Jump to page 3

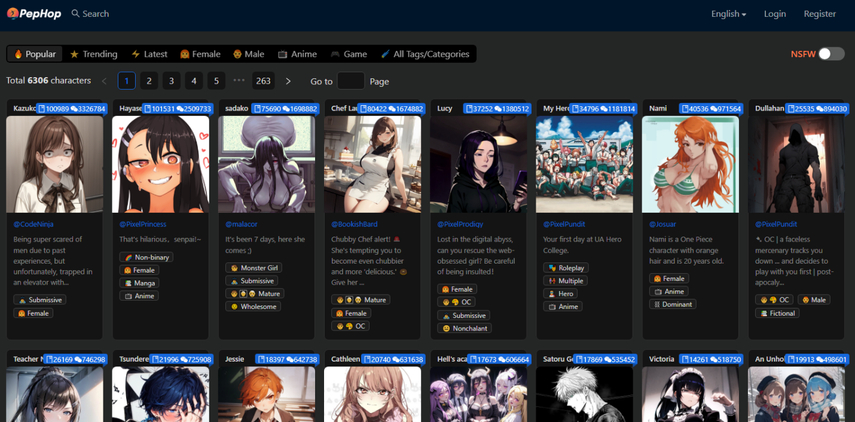171,81
